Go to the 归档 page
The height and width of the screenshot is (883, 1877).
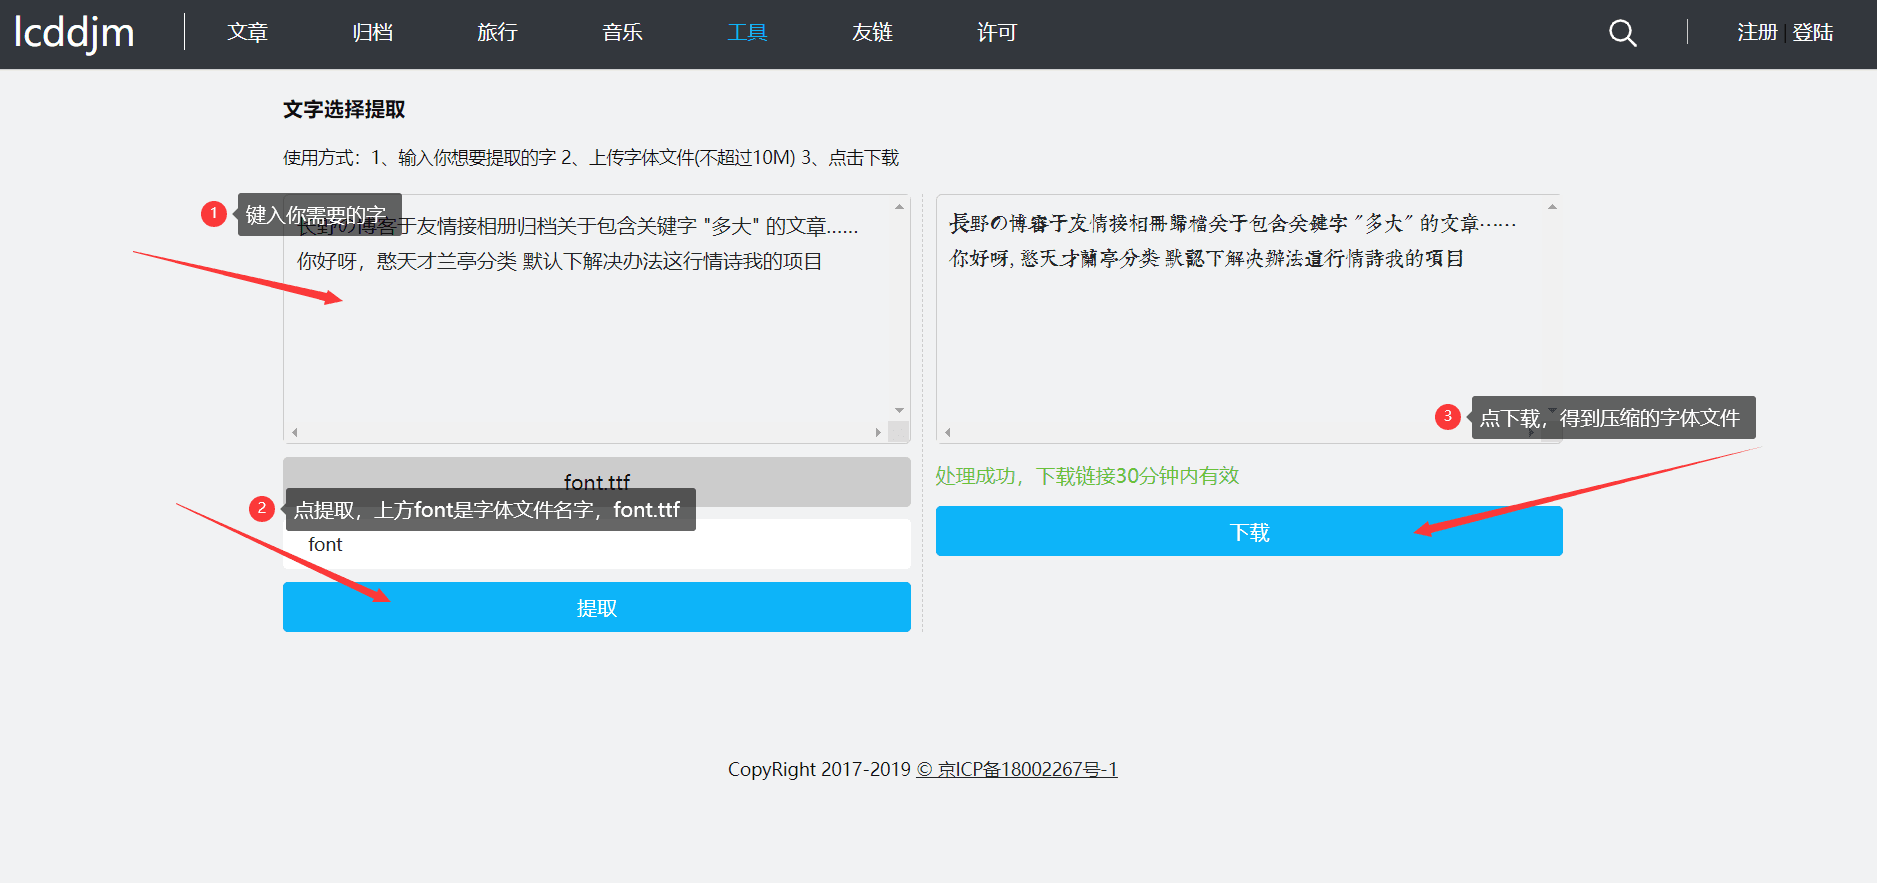tap(372, 33)
